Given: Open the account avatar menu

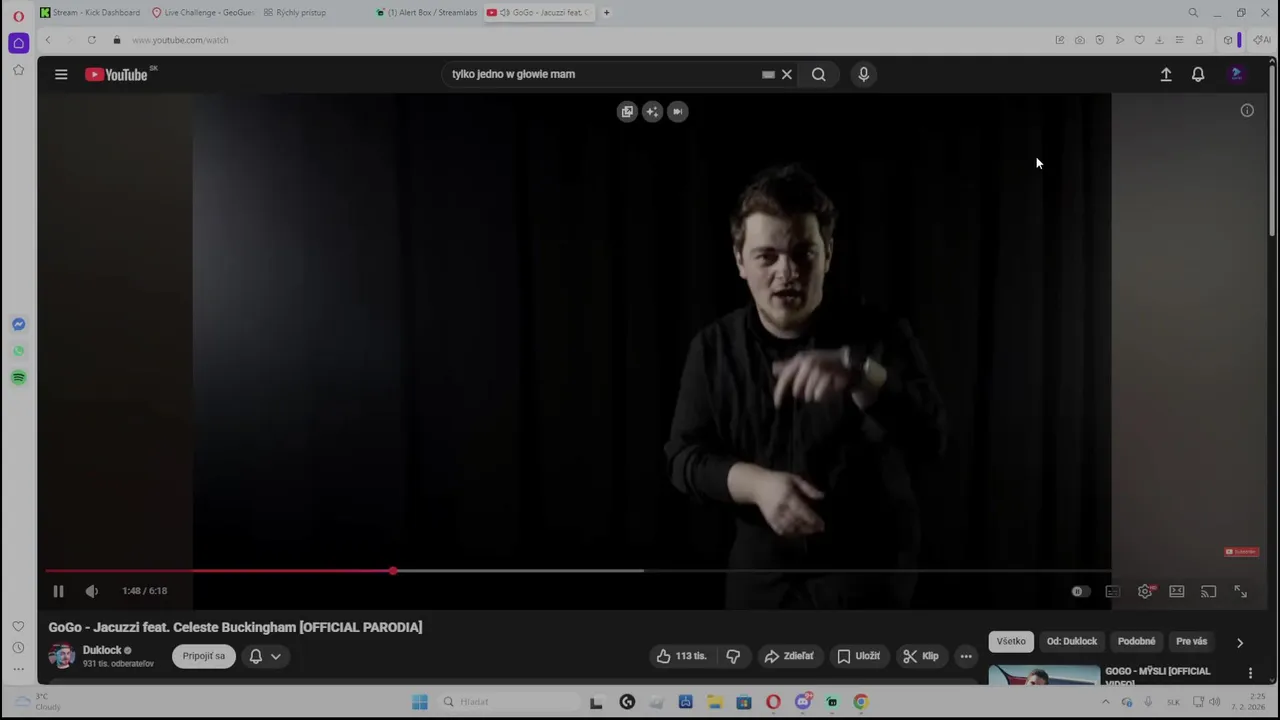Looking at the screenshot, I should point(1237,74).
